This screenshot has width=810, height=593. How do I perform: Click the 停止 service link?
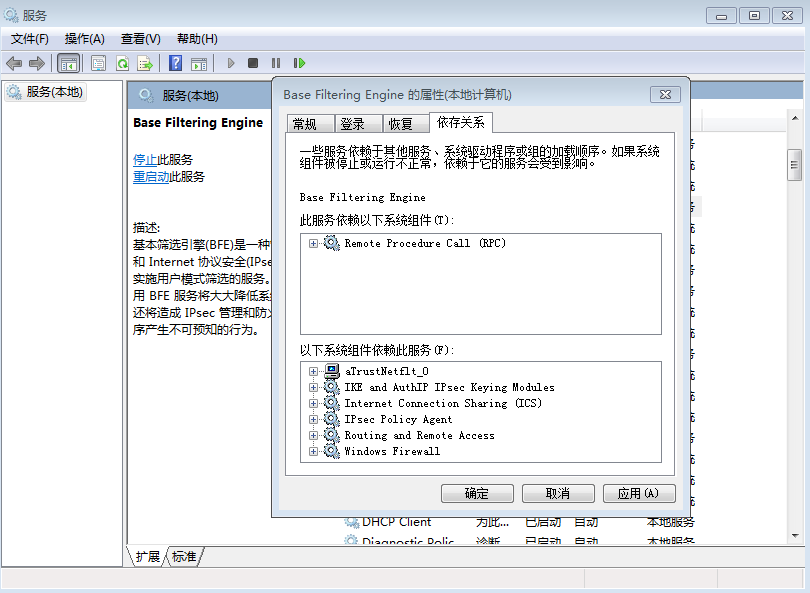pyautogui.click(x=145, y=159)
